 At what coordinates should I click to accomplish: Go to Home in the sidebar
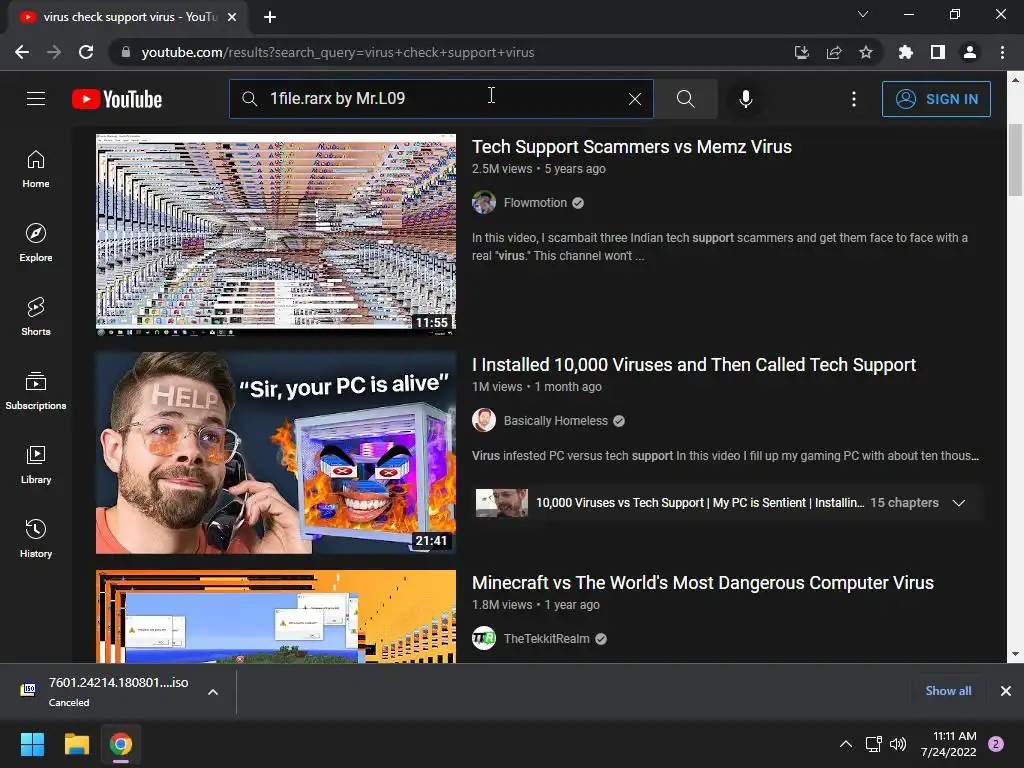click(36, 169)
